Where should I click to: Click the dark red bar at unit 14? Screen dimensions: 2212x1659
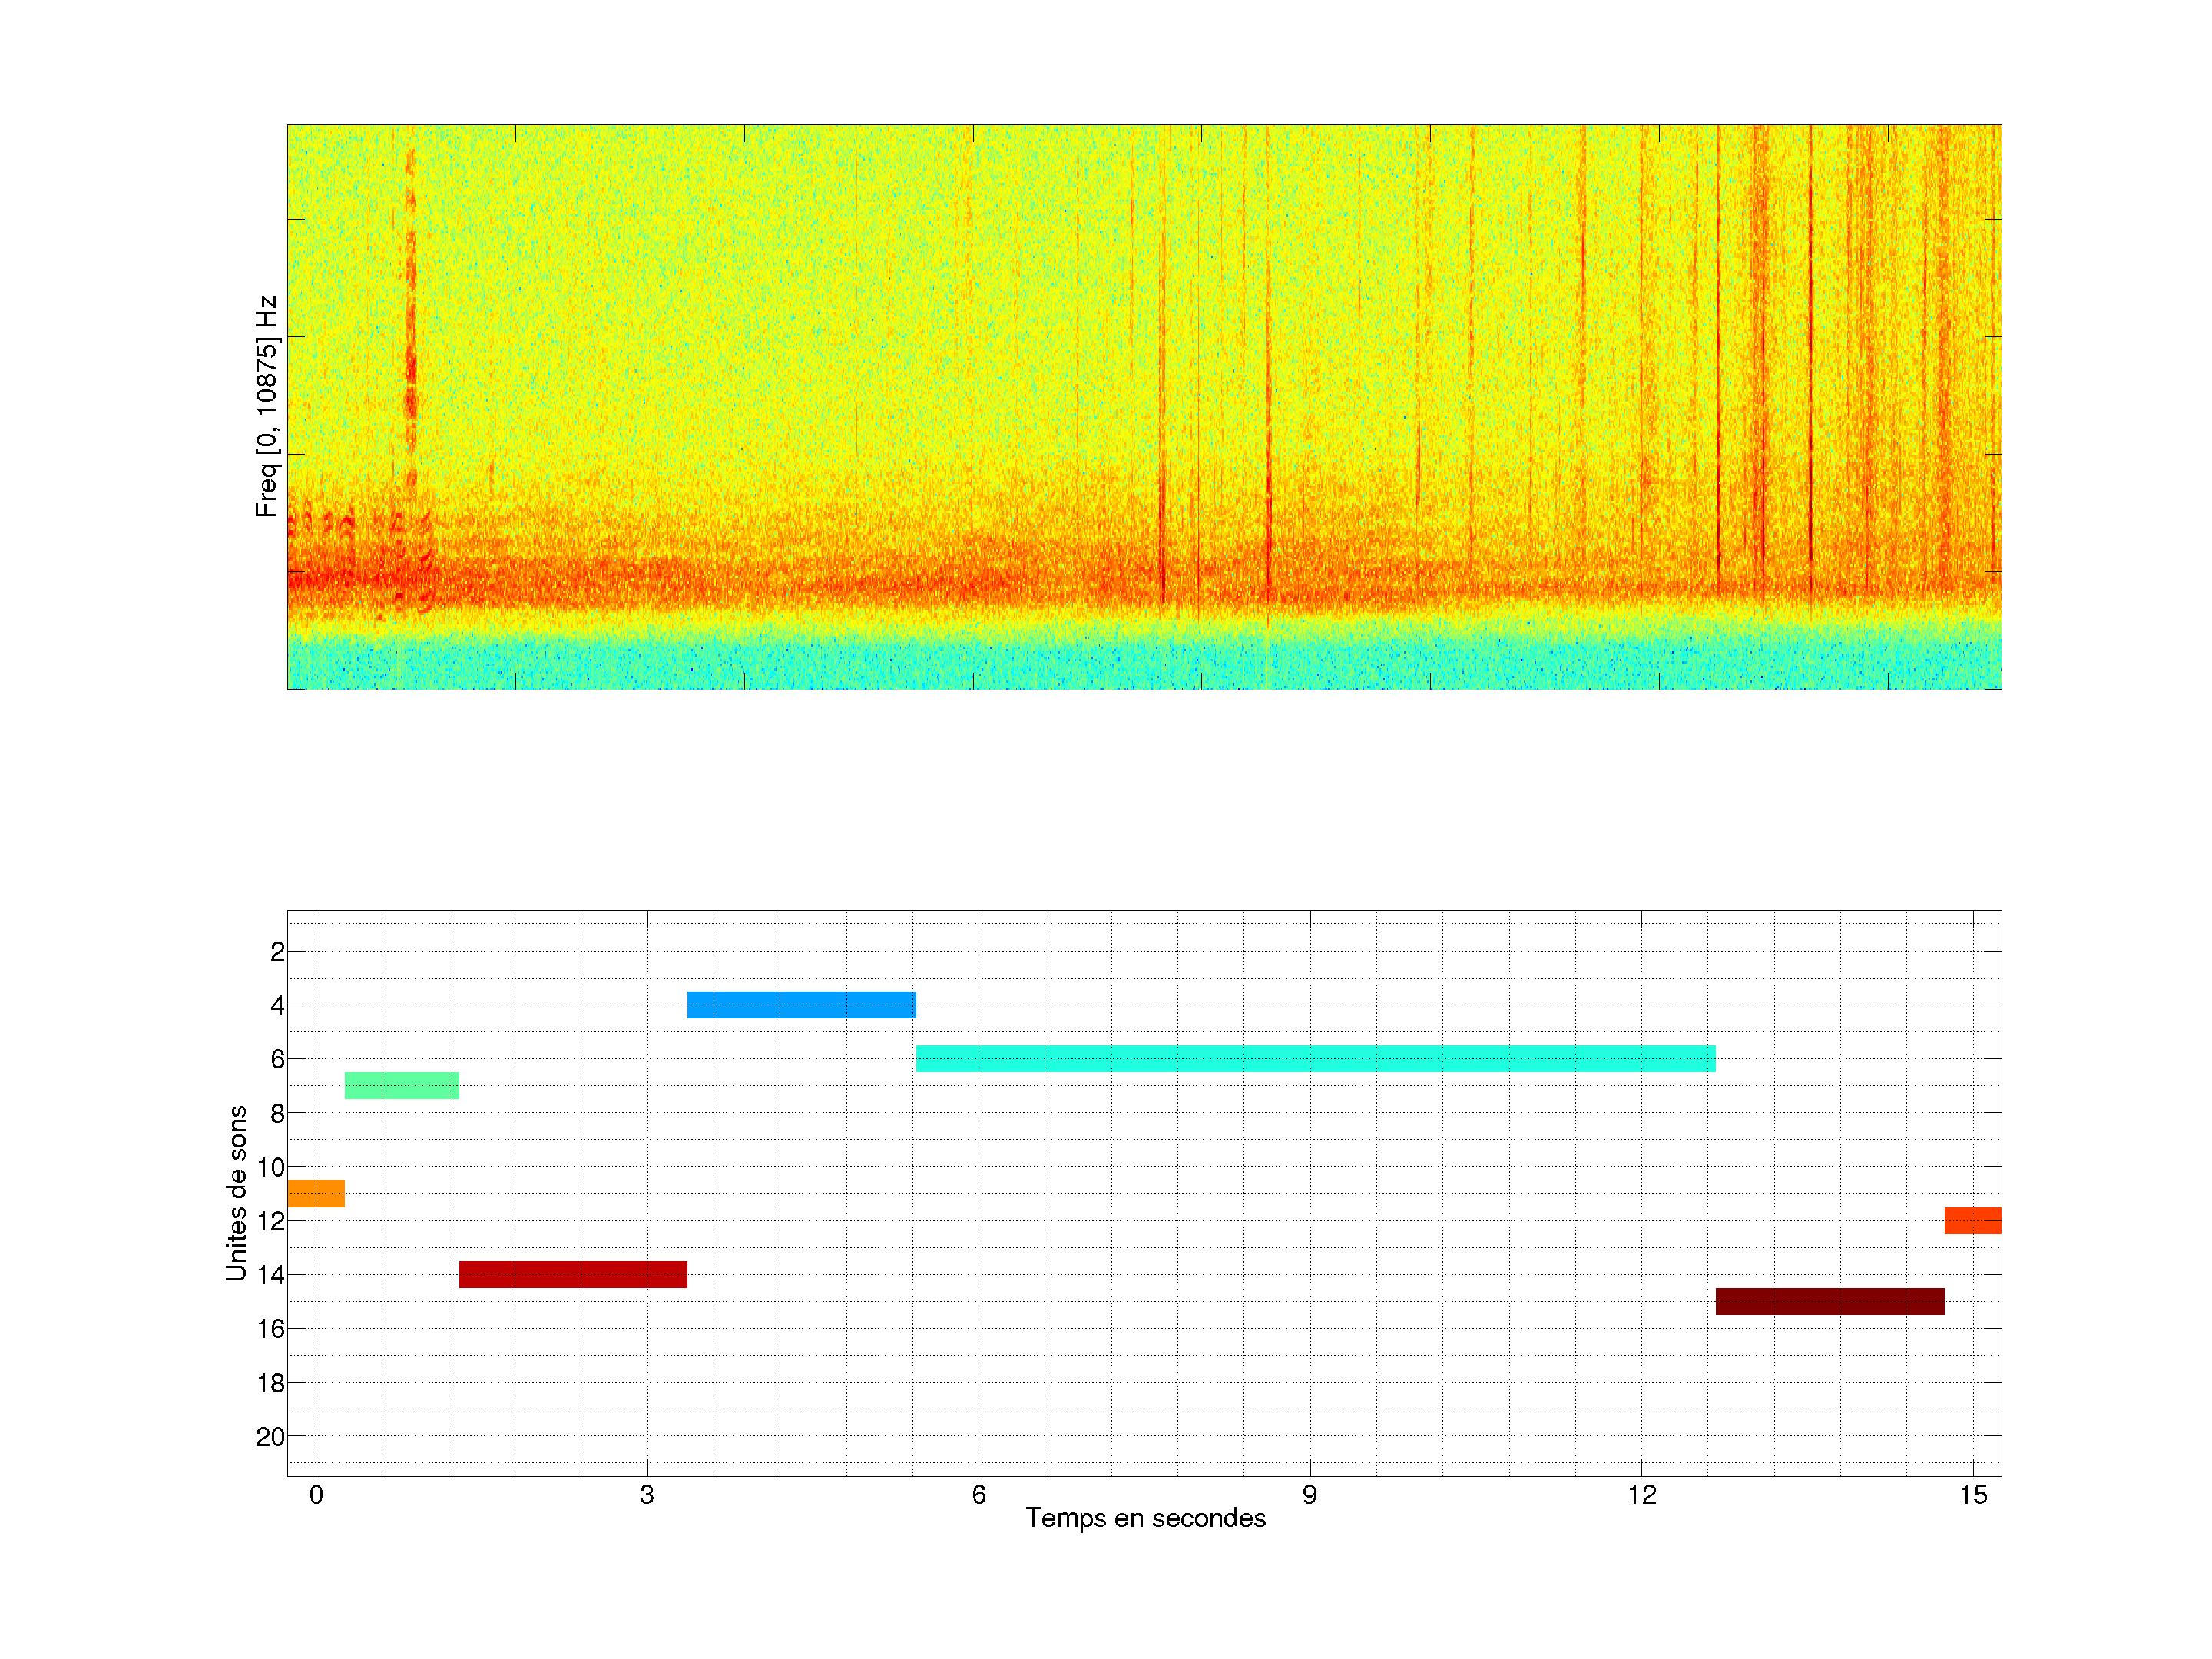(573, 1275)
